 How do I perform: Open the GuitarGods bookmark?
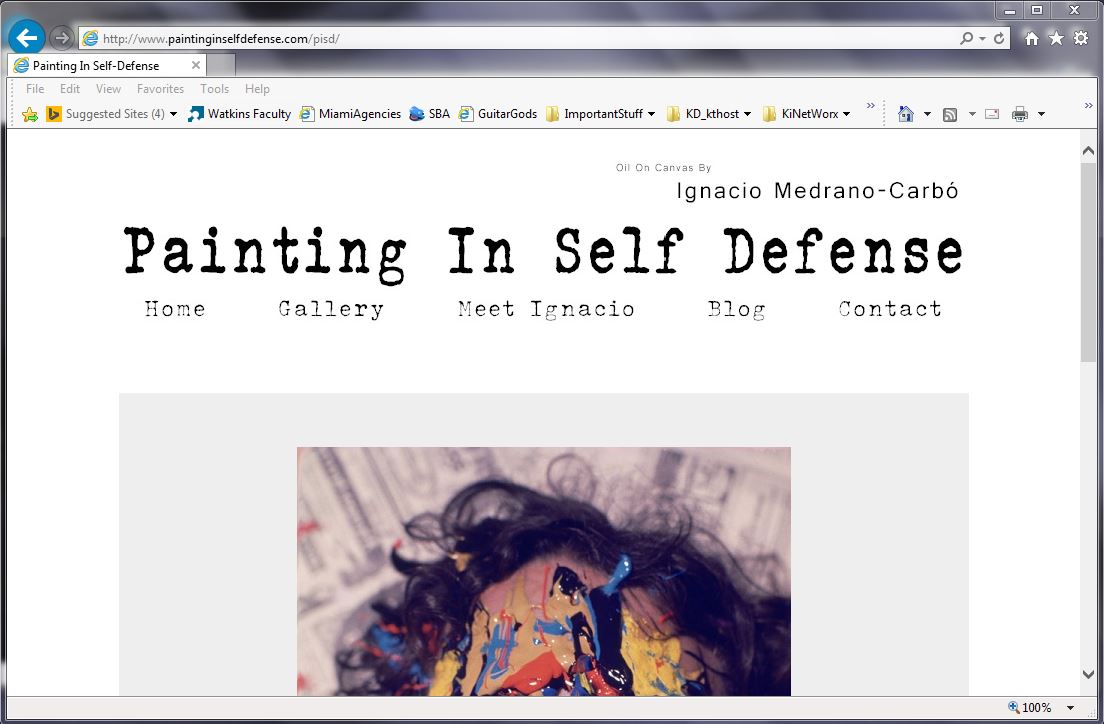click(498, 114)
